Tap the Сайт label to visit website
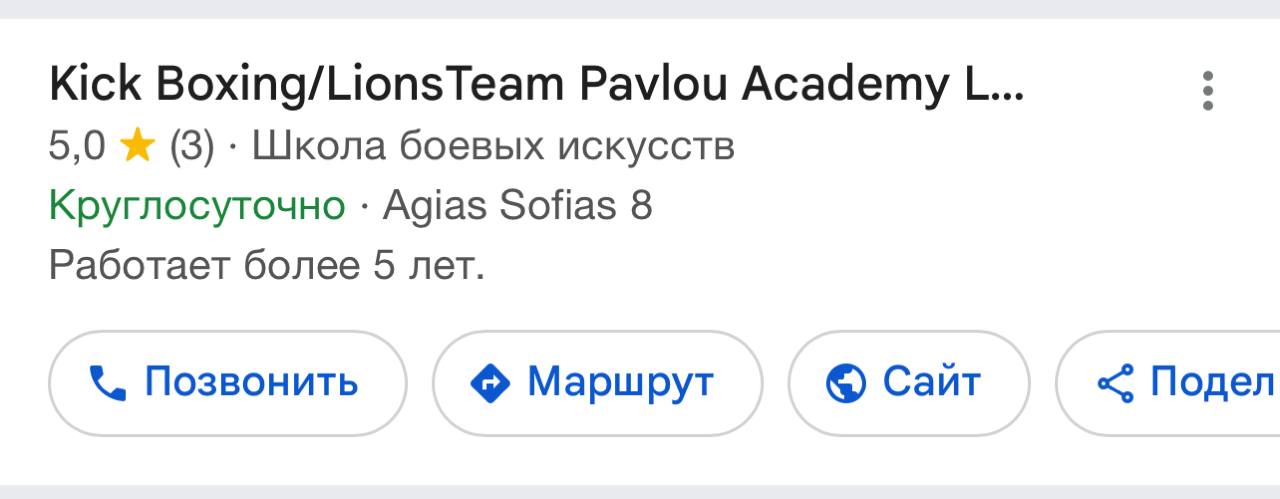This screenshot has height=499, width=1280. click(x=931, y=382)
